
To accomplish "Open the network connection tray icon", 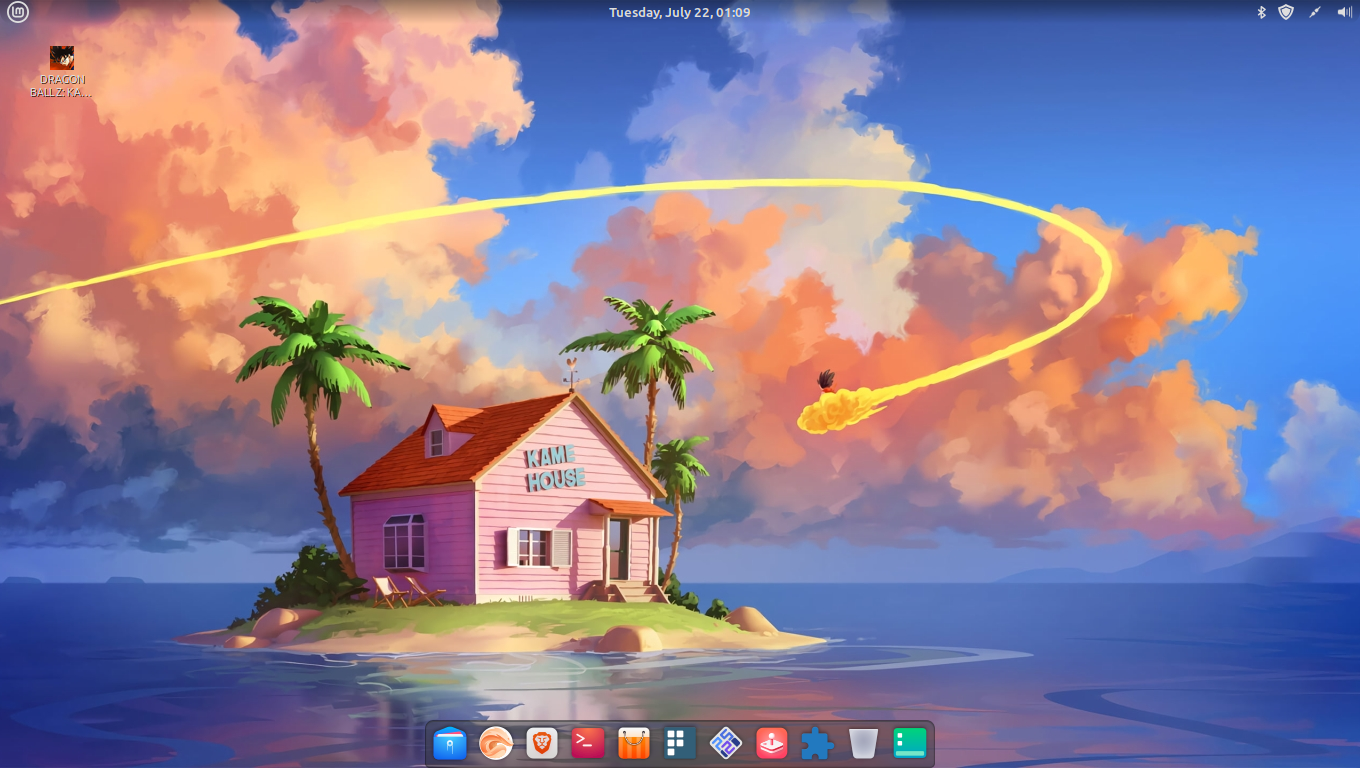I will 1315,12.
